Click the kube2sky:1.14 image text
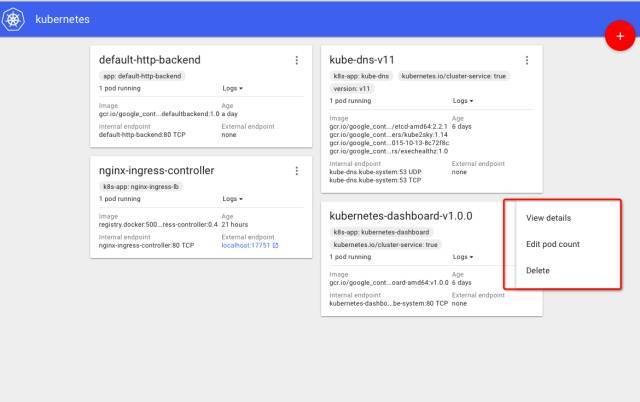640x402 pixels. pyautogui.click(x=388, y=135)
